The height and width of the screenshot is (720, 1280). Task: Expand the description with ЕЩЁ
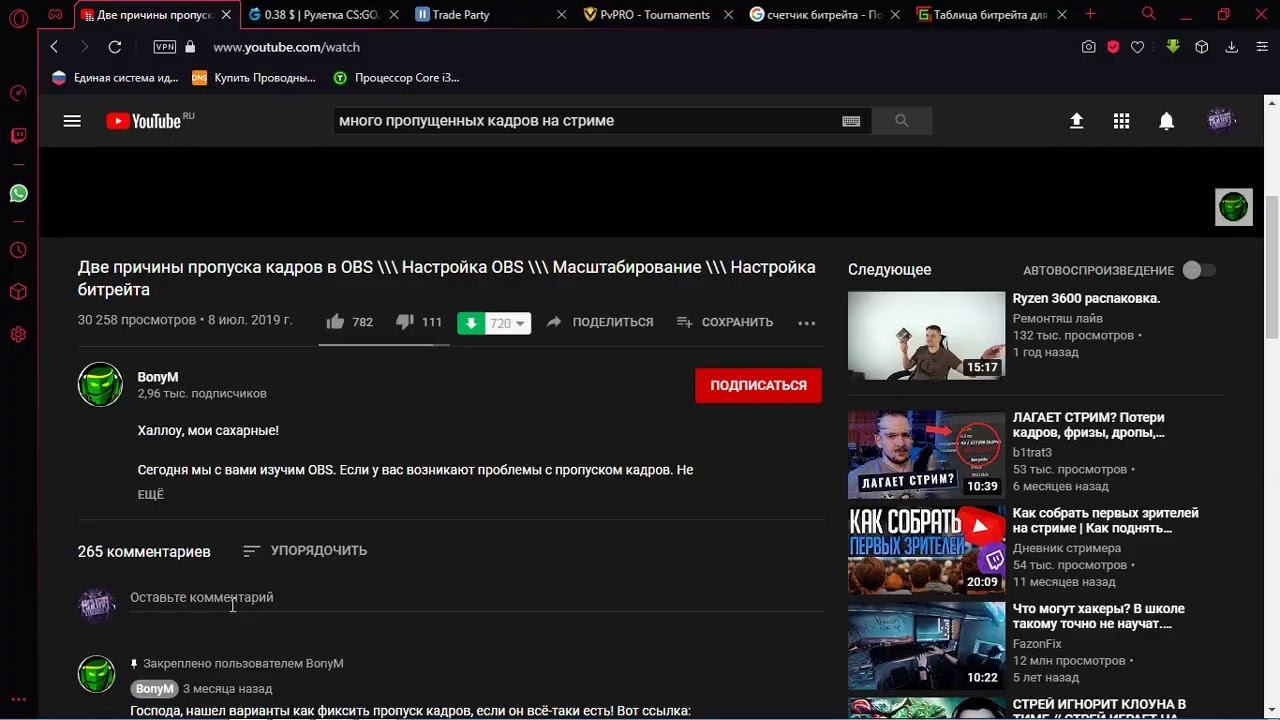151,494
